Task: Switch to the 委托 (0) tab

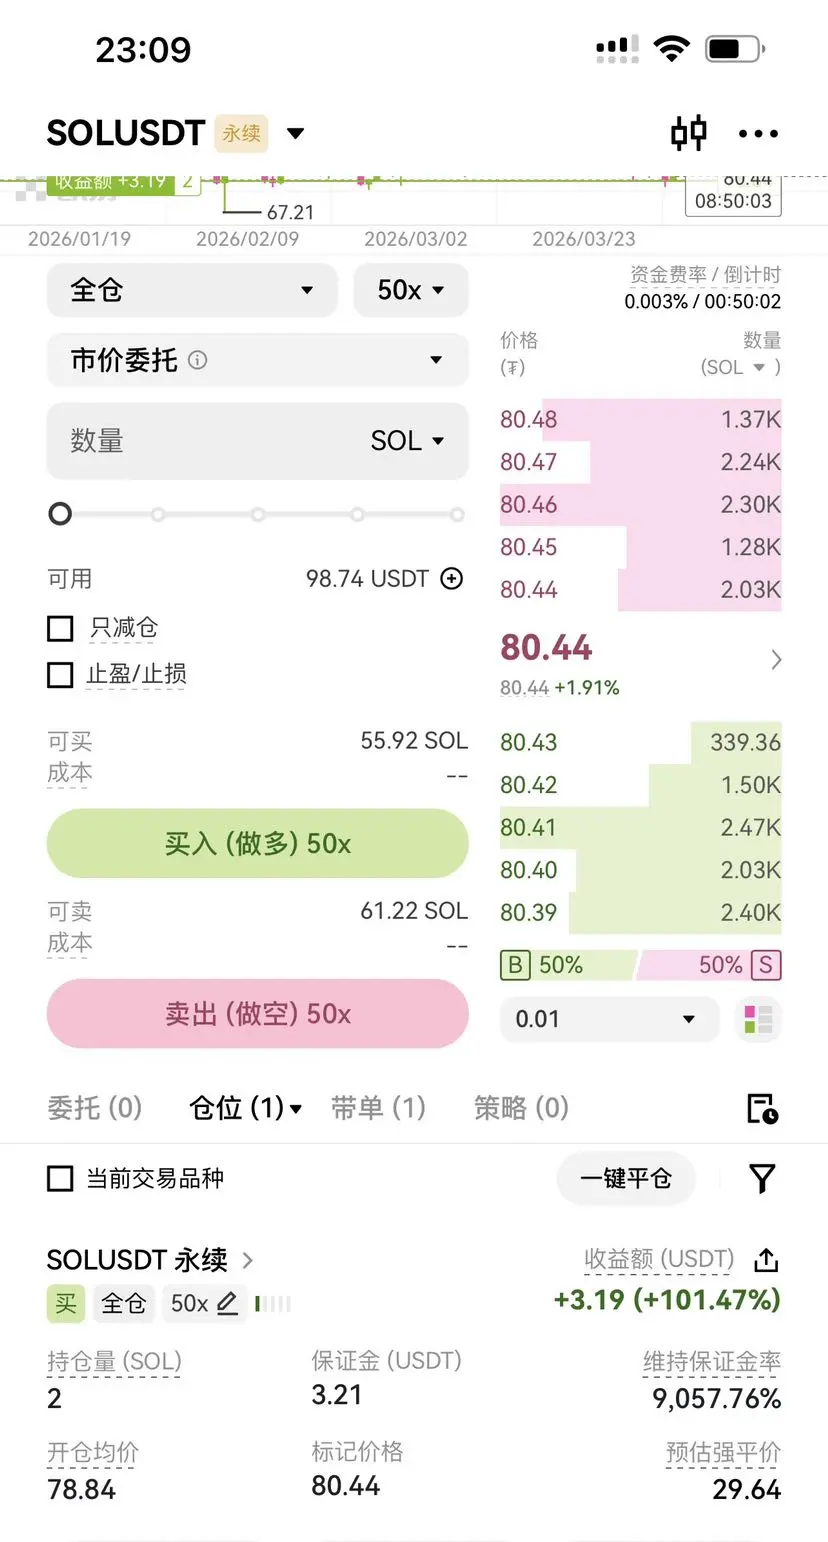Action: coord(95,1108)
